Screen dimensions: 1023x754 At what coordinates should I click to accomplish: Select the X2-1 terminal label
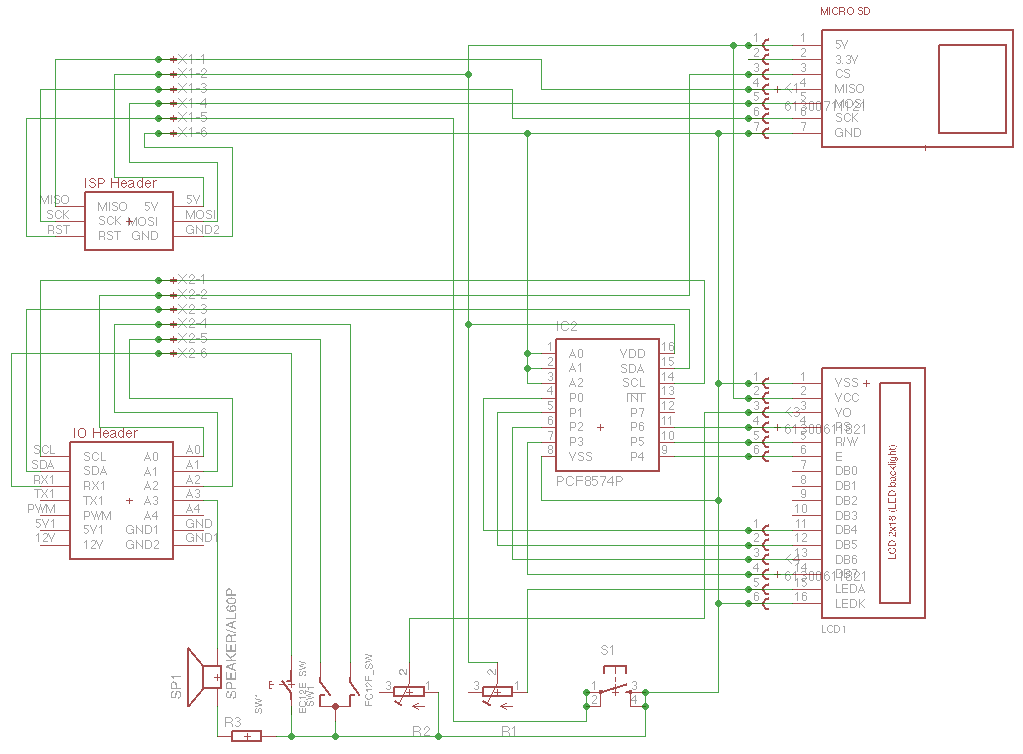(x=192, y=280)
